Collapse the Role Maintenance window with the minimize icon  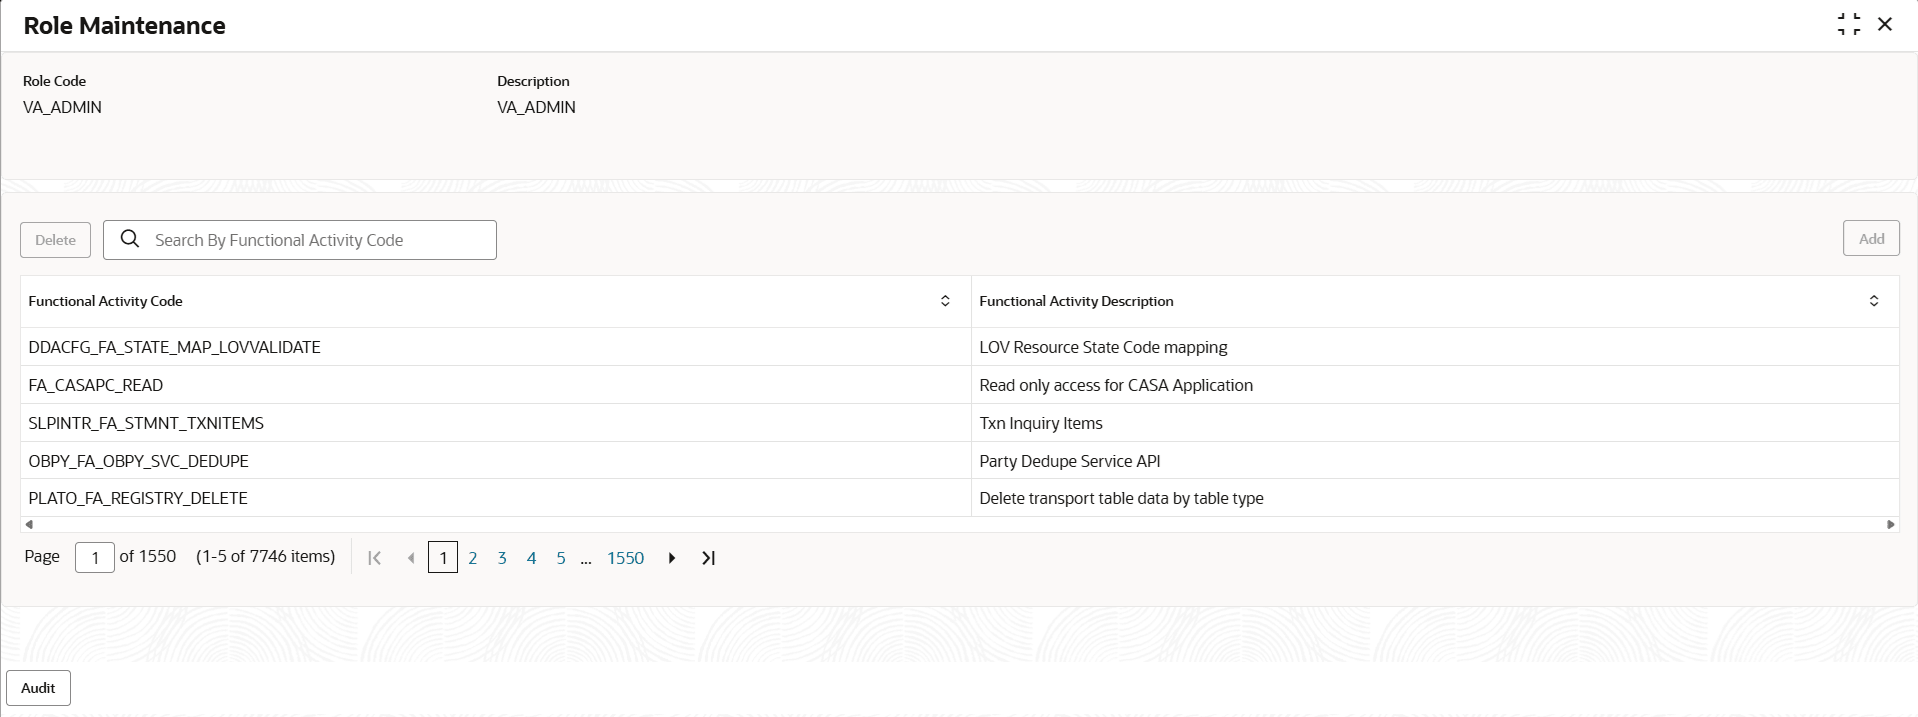tap(1849, 25)
